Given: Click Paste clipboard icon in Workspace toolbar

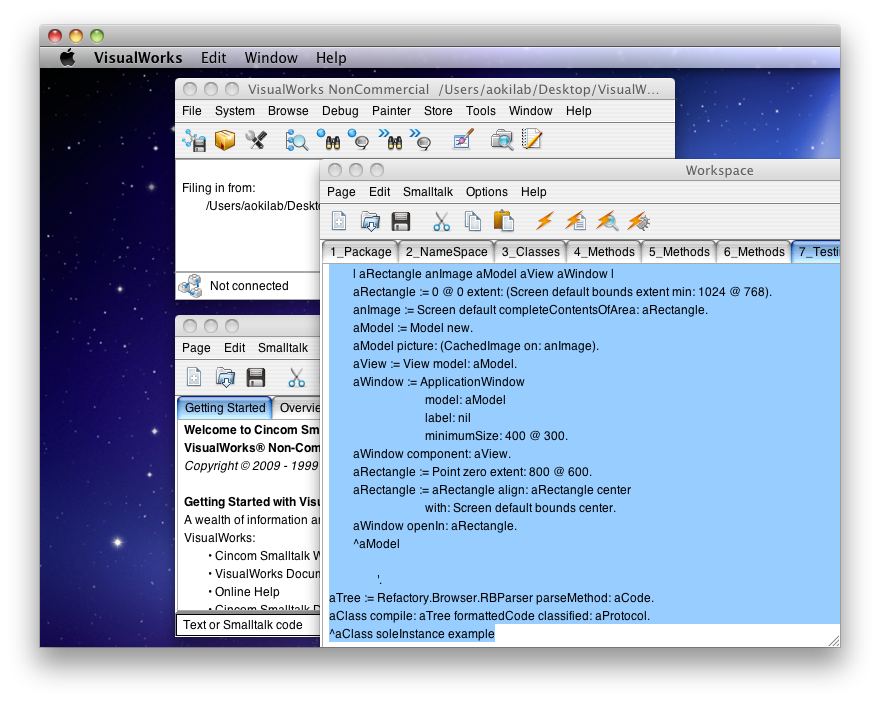Looking at the screenshot, I should click(503, 221).
